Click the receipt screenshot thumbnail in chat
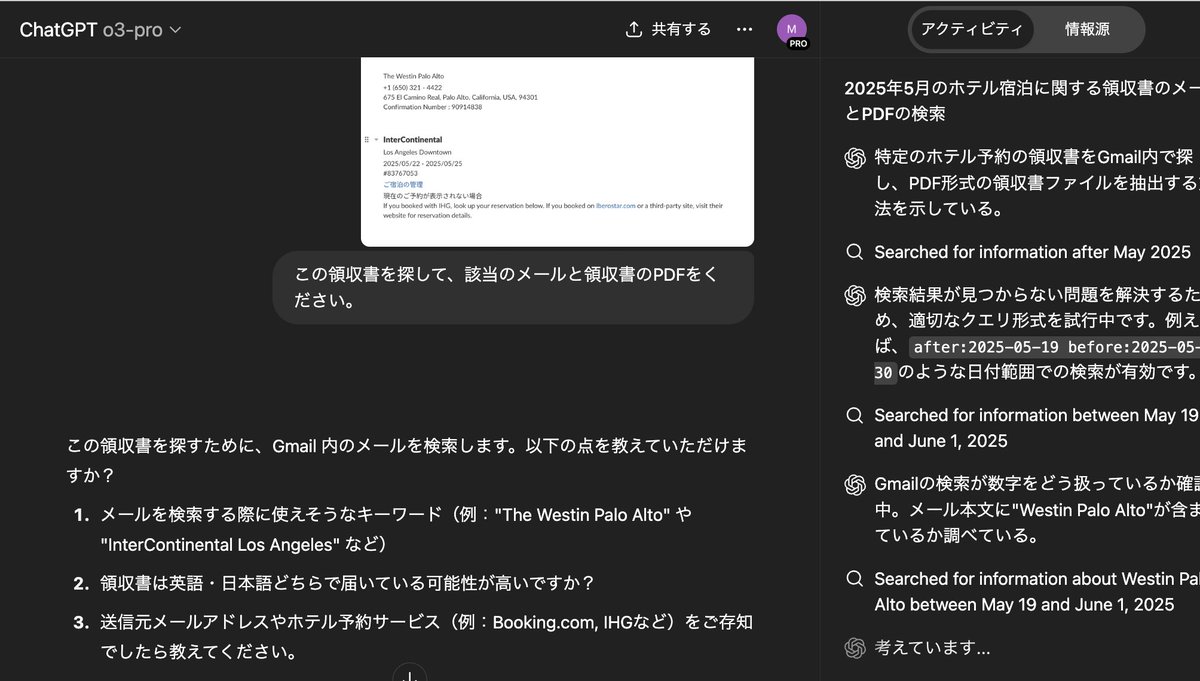This screenshot has width=1200, height=681. click(x=557, y=152)
